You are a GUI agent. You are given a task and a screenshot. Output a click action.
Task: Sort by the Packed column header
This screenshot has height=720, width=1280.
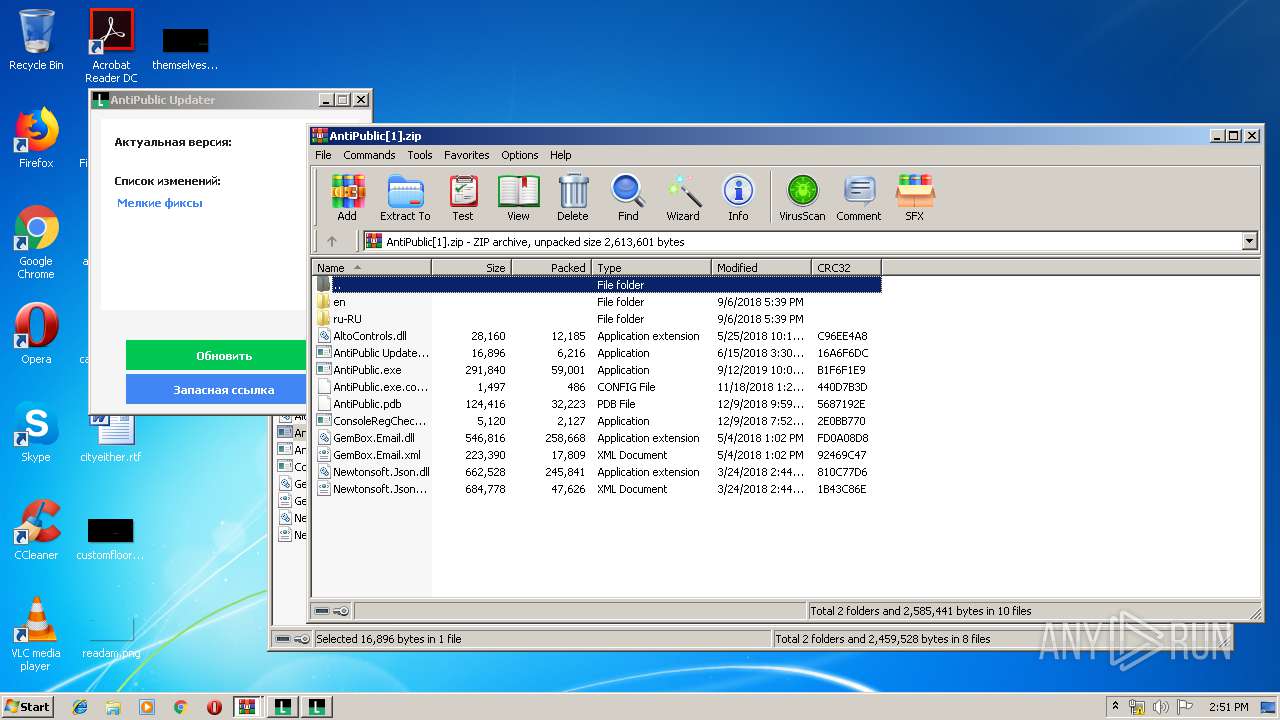pyautogui.click(x=552, y=267)
